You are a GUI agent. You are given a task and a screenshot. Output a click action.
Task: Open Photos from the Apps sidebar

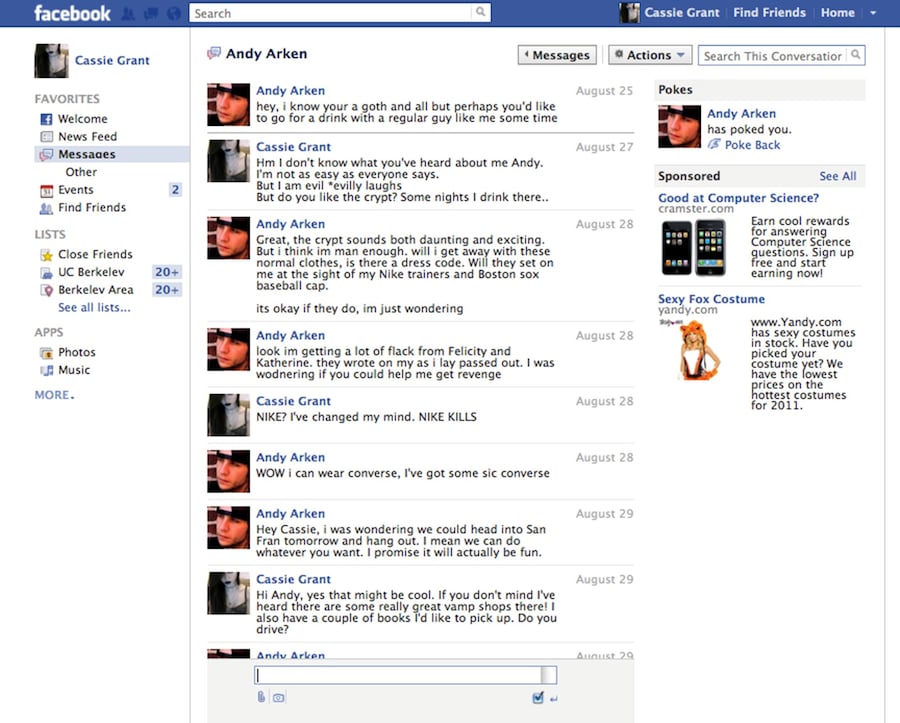[76, 352]
